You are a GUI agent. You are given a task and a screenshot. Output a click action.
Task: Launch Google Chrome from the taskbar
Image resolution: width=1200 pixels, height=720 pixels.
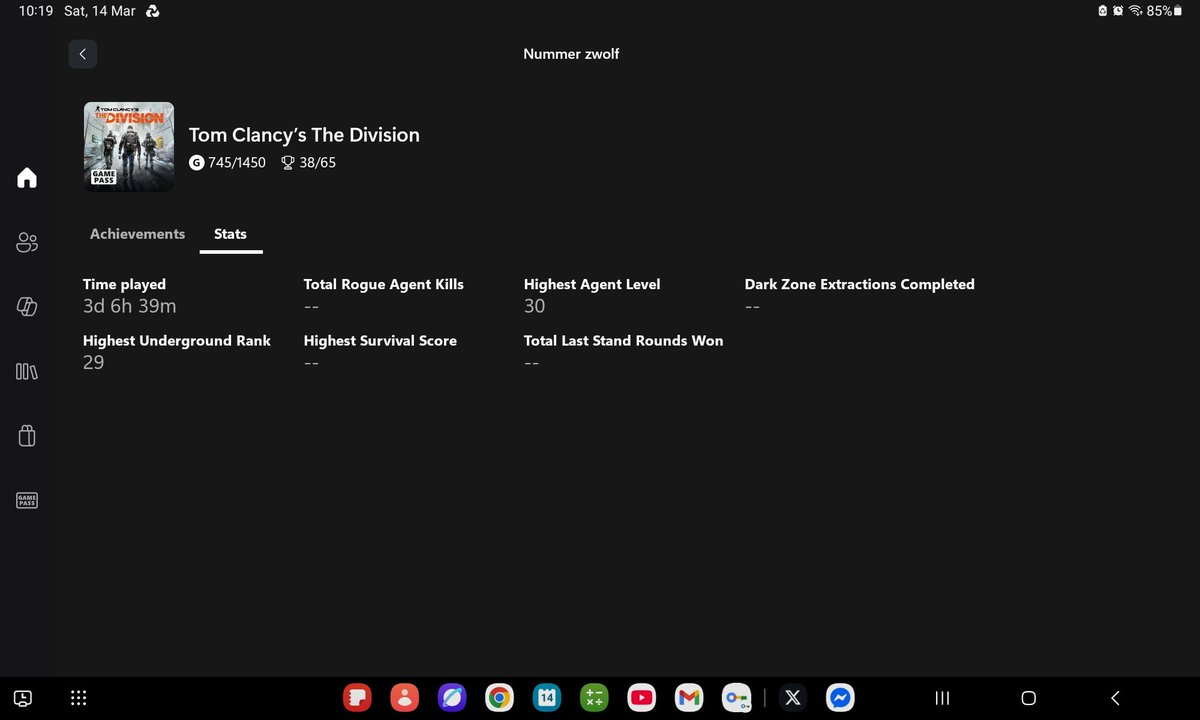[x=499, y=698]
